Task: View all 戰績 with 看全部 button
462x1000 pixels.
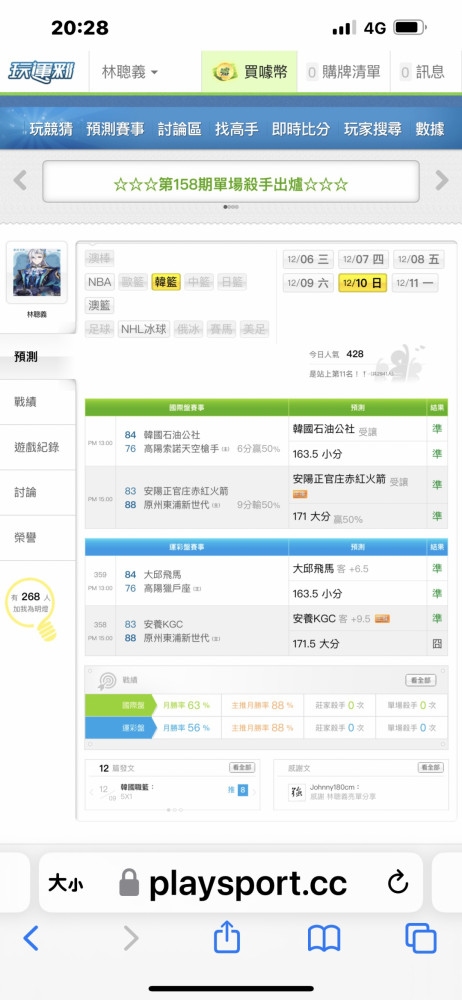Action: (x=421, y=680)
